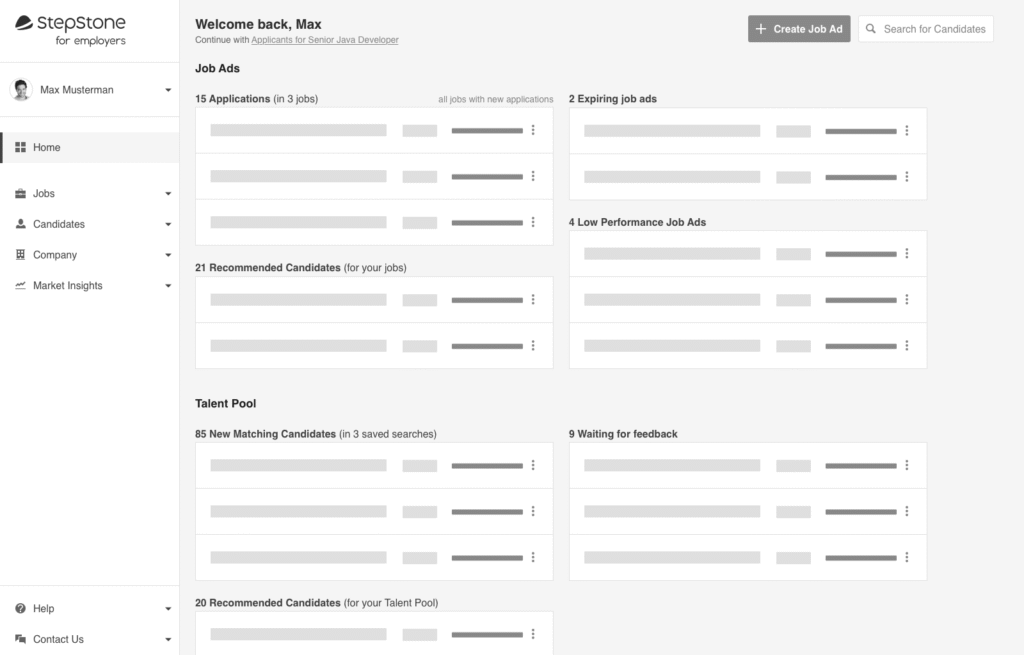Image resolution: width=1024 pixels, height=655 pixels.
Task: Expand the Market Insights submenu arrow
Action: coord(168,286)
